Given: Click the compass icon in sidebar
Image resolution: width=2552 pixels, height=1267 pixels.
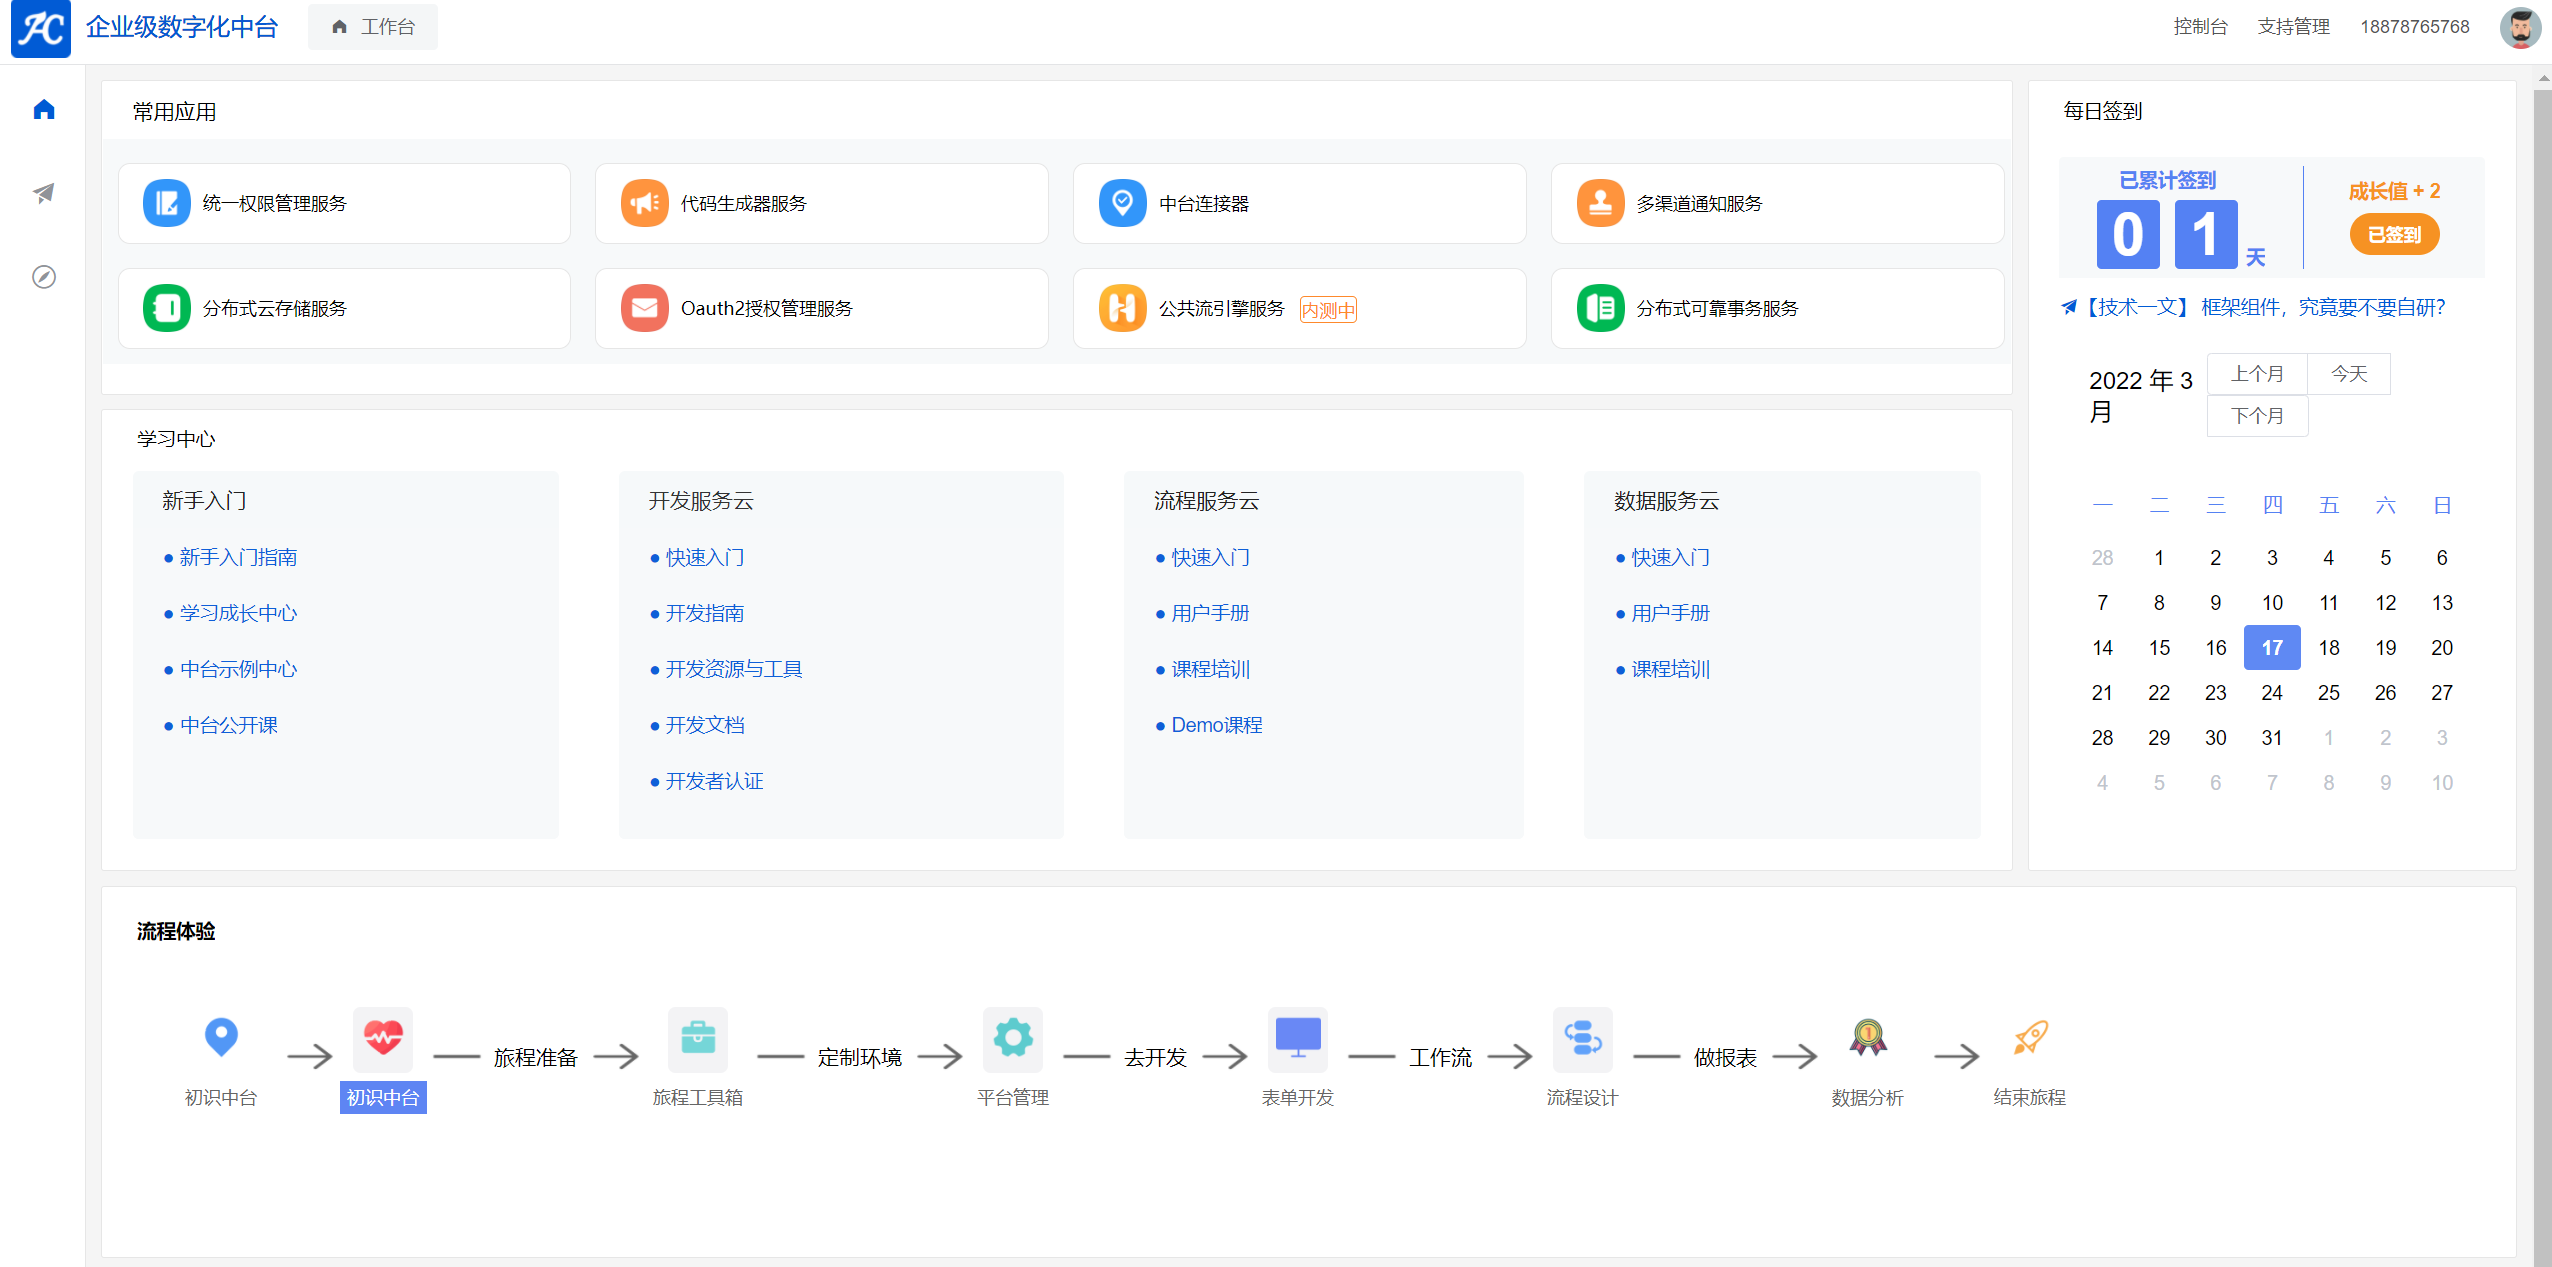Looking at the screenshot, I should [x=42, y=277].
